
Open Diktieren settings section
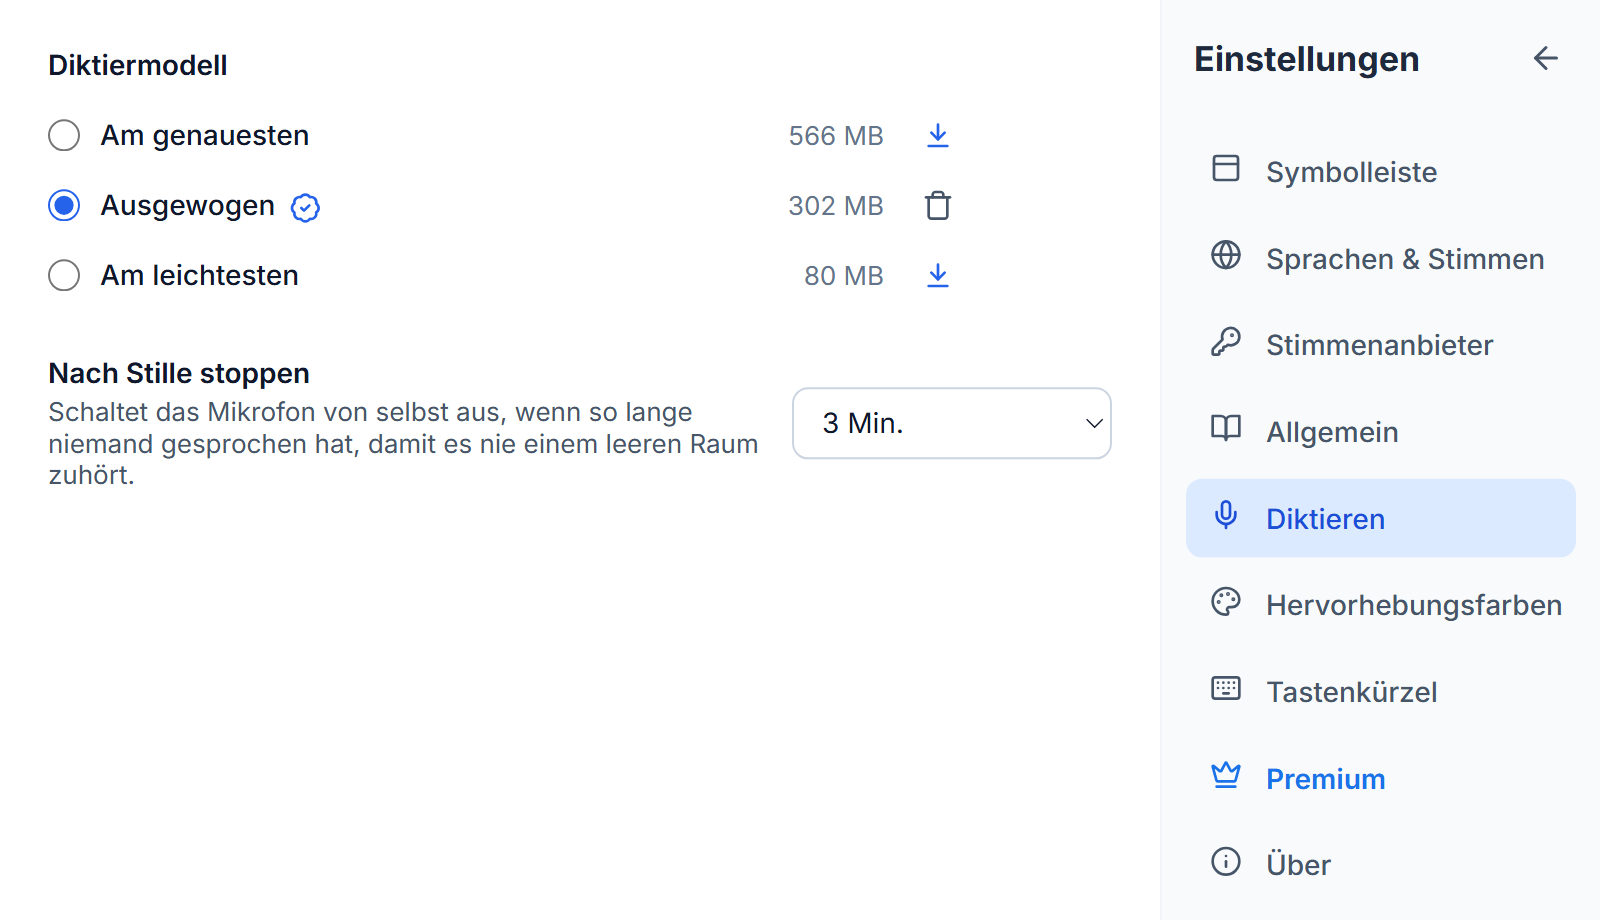1381,518
